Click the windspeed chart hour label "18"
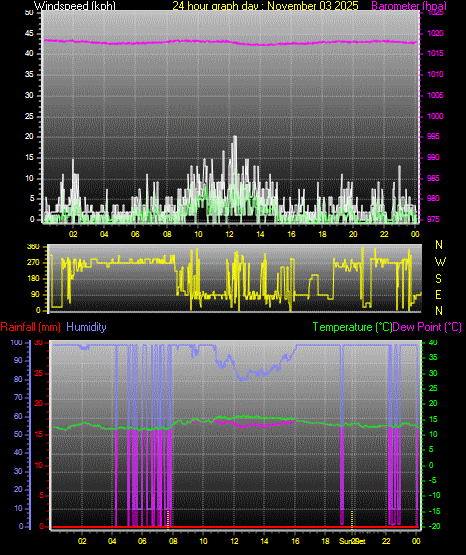Image resolution: width=466 pixels, height=555 pixels. point(322,234)
